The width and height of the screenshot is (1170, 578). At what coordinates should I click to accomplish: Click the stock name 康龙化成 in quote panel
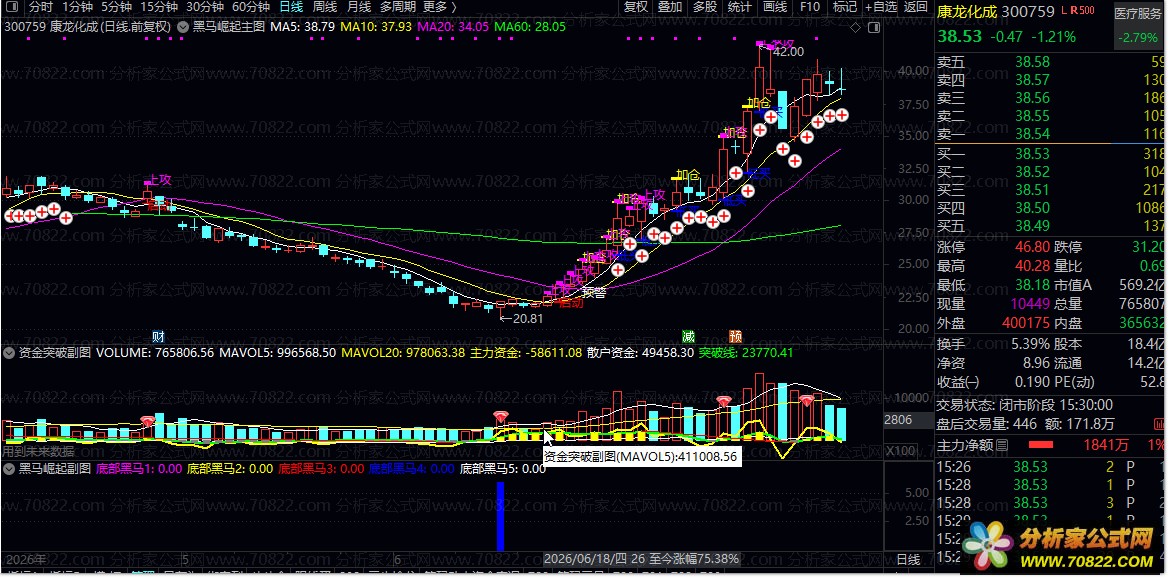click(967, 11)
